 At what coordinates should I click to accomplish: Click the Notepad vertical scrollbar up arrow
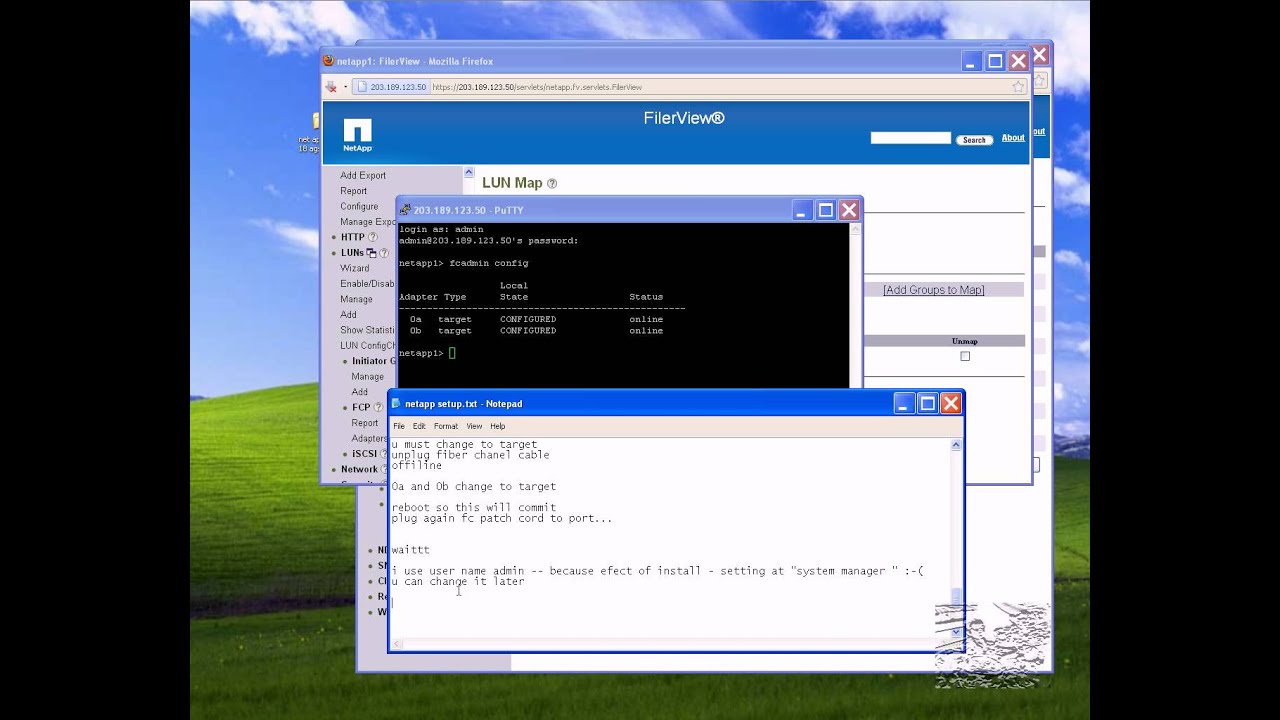click(956, 445)
